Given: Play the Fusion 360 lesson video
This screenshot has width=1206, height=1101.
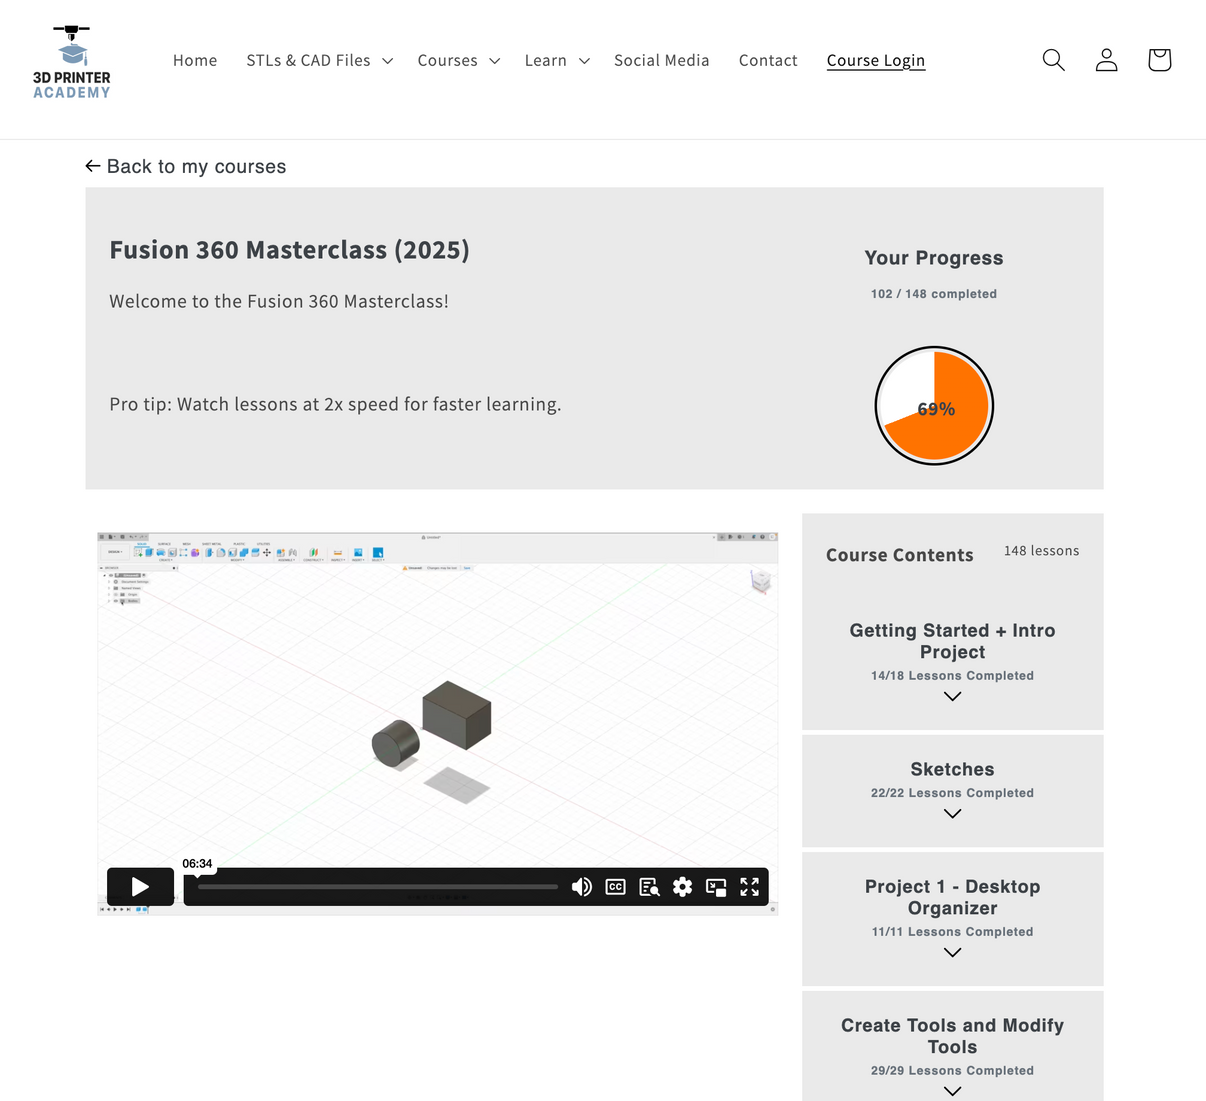Looking at the screenshot, I should [x=139, y=887].
